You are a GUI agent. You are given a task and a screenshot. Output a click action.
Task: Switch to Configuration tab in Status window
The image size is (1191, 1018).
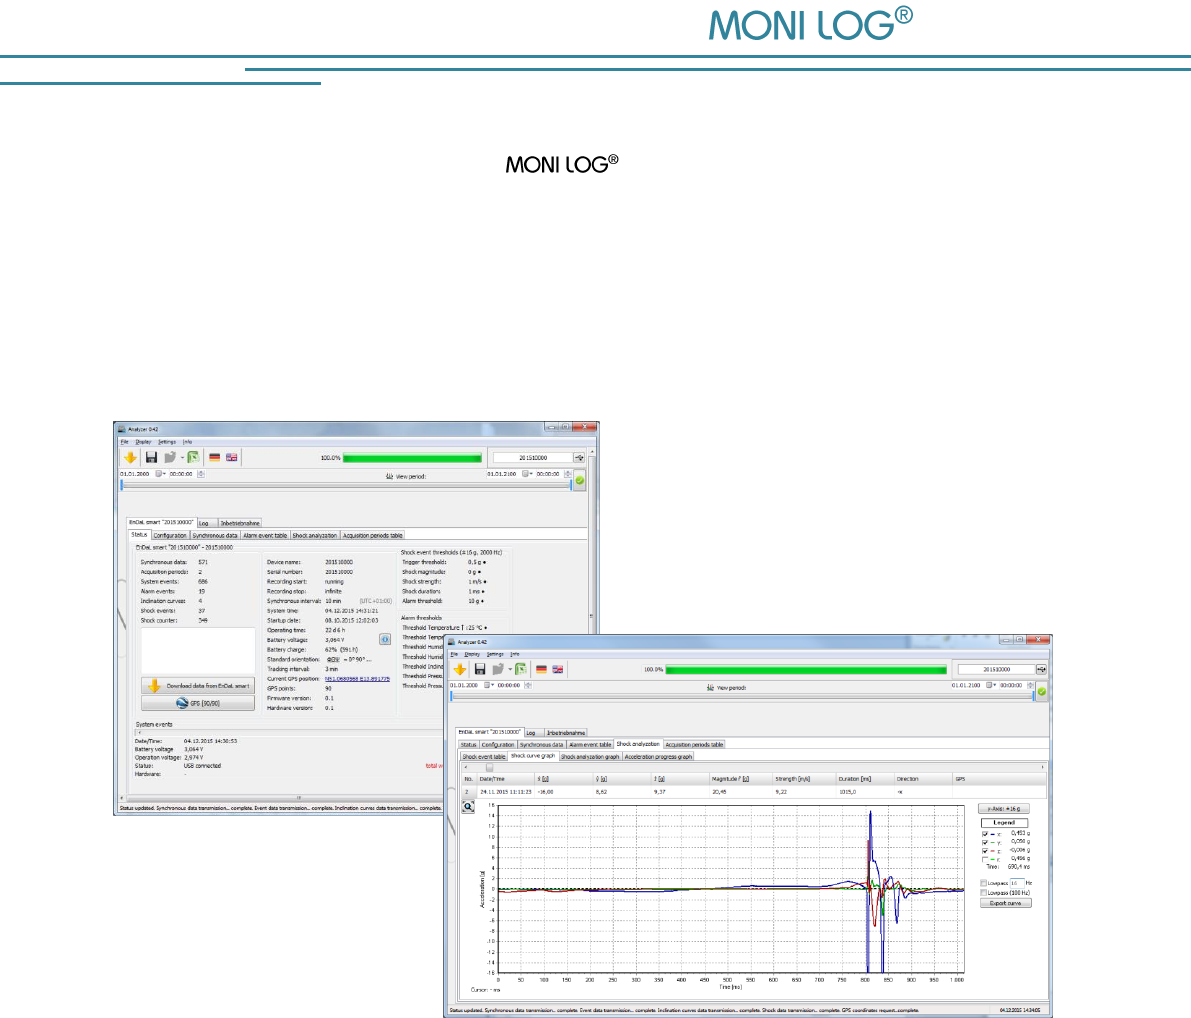(x=170, y=536)
